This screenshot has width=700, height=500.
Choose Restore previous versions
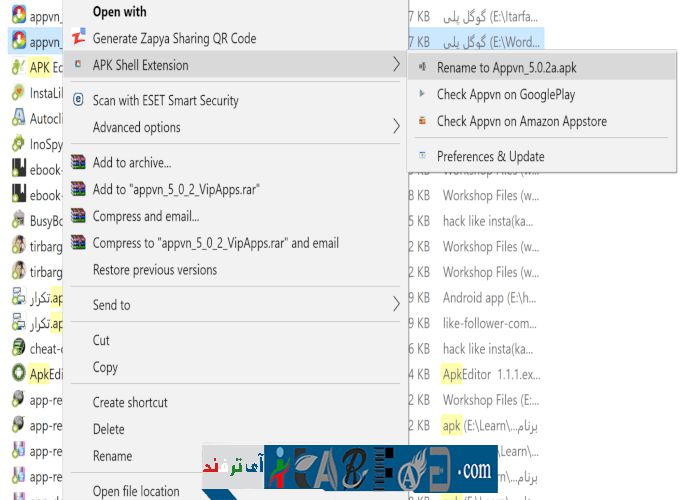[x=154, y=270]
